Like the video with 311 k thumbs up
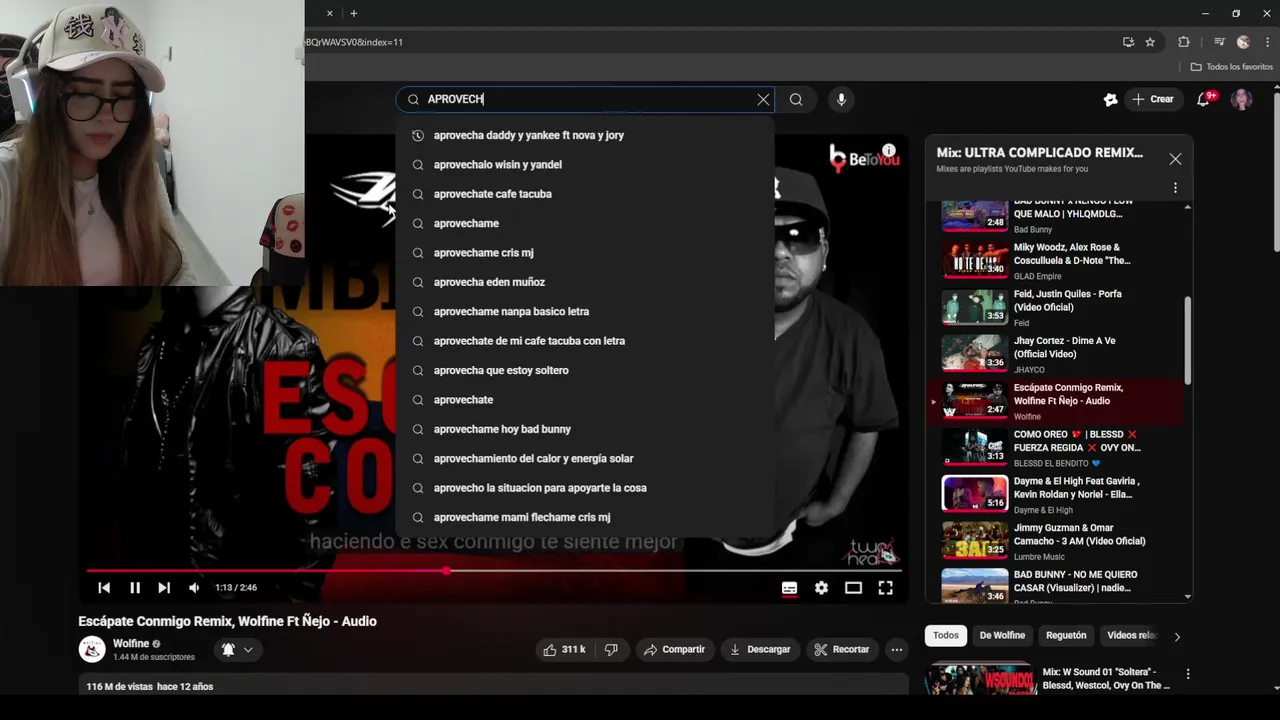This screenshot has height=720, width=1280. [x=564, y=650]
